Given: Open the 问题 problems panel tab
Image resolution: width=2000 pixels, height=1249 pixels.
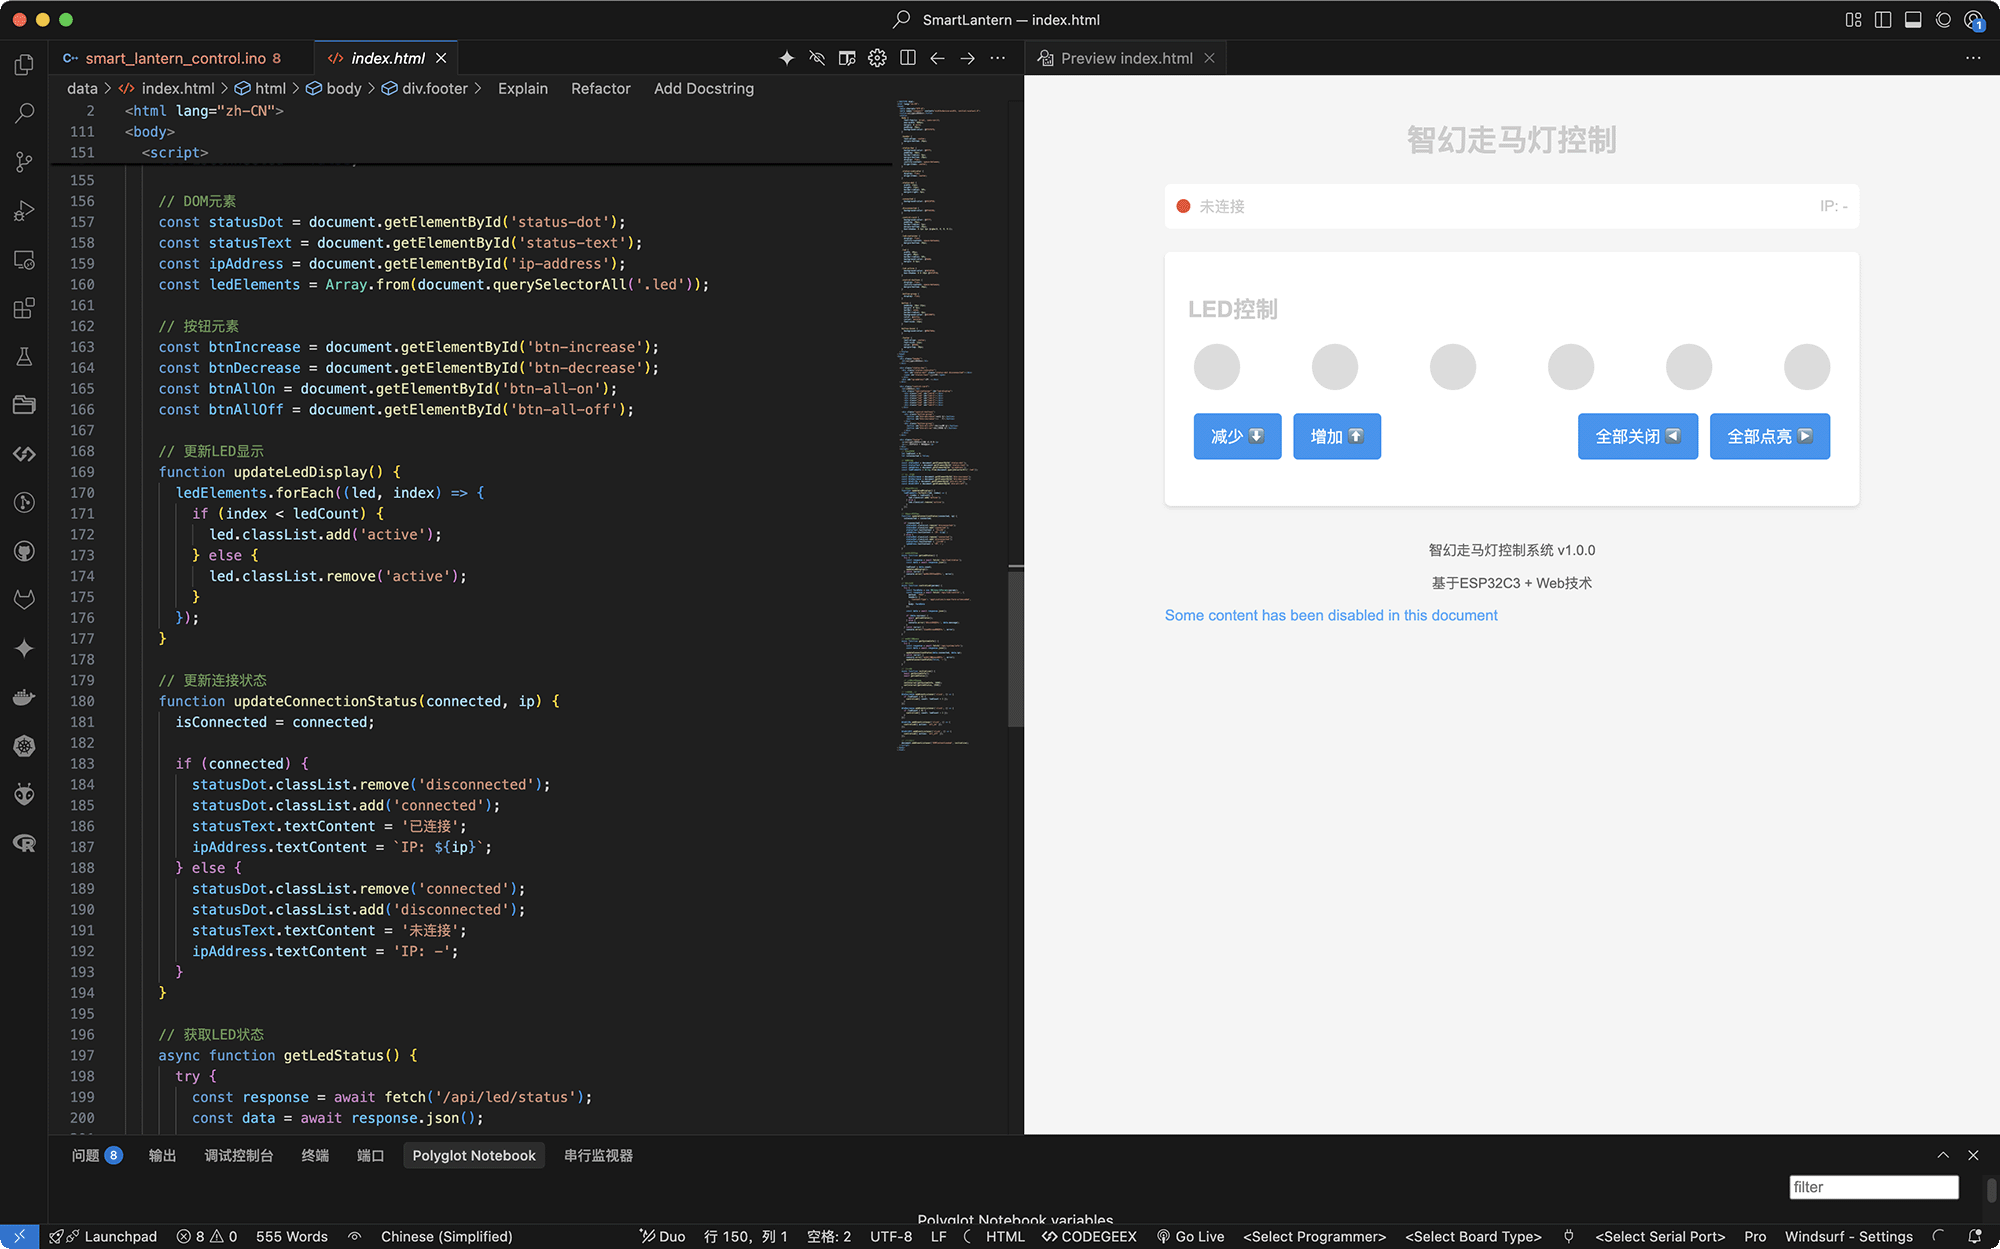Looking at the screenshot, I should (x=96, y=1155).
